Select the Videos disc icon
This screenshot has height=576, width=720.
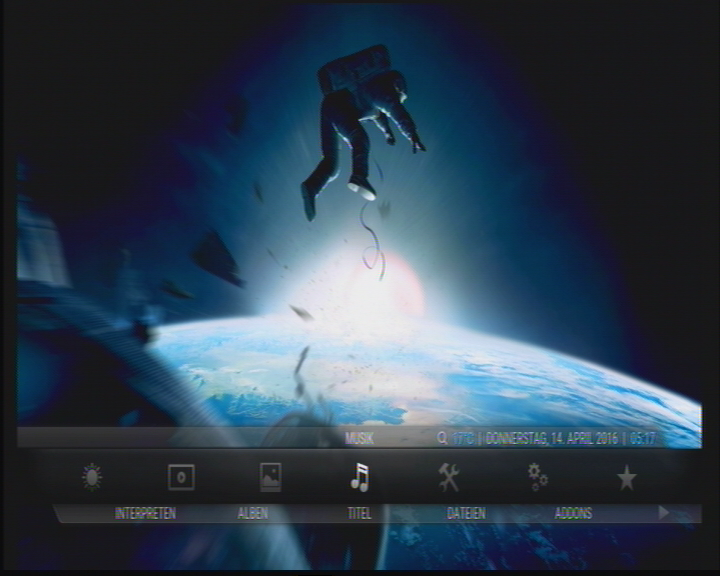[x=181, y=477]
